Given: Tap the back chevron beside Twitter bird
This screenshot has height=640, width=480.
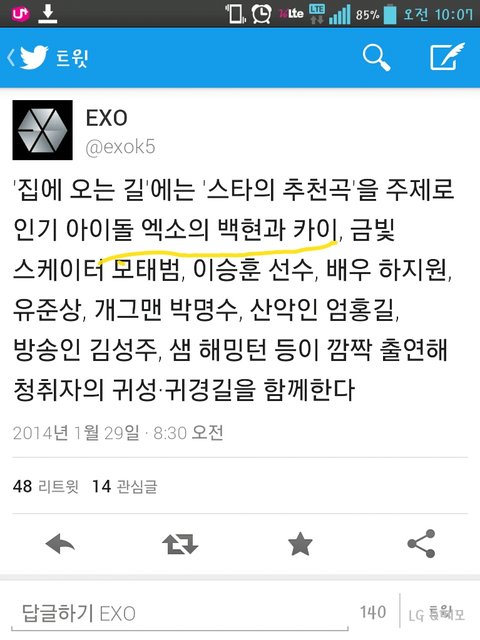Looking at the screenshot, I should [x=11, y=58].
